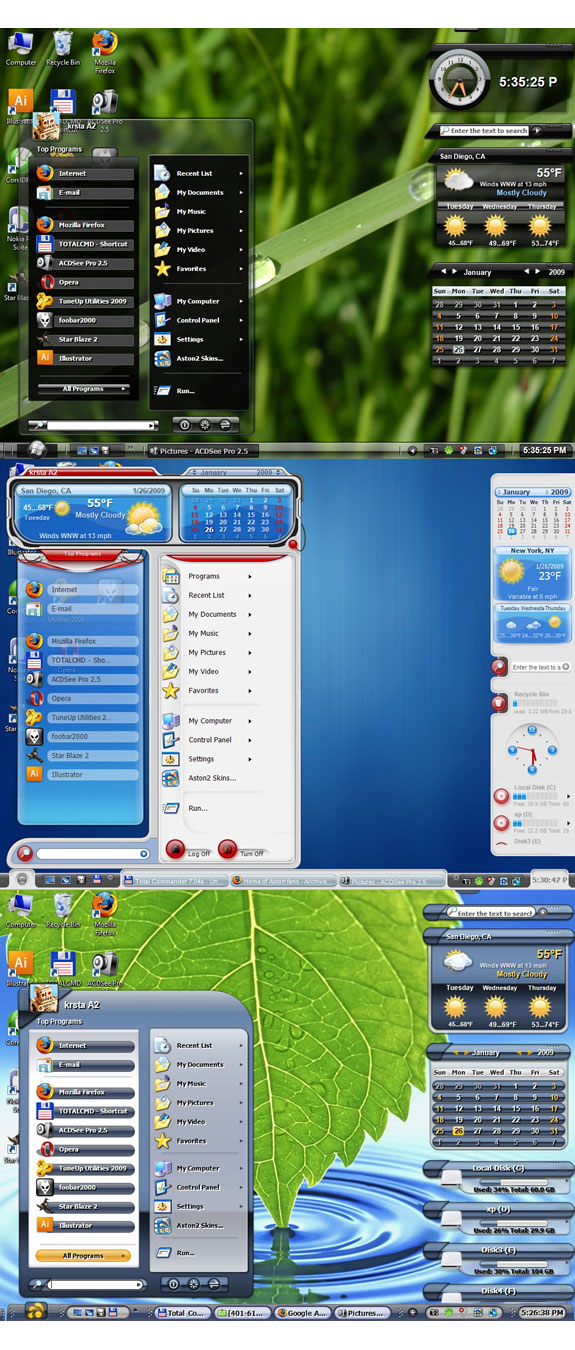
Task: Launch TuneUp Utilities 2009 in black start menu
Action: click(84, 301)
